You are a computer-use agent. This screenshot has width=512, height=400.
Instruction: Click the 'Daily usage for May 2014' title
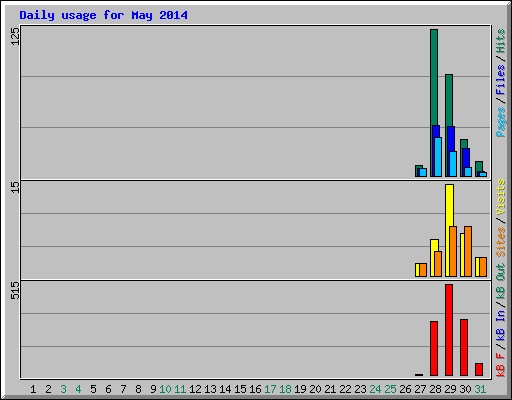coord(103,15)
